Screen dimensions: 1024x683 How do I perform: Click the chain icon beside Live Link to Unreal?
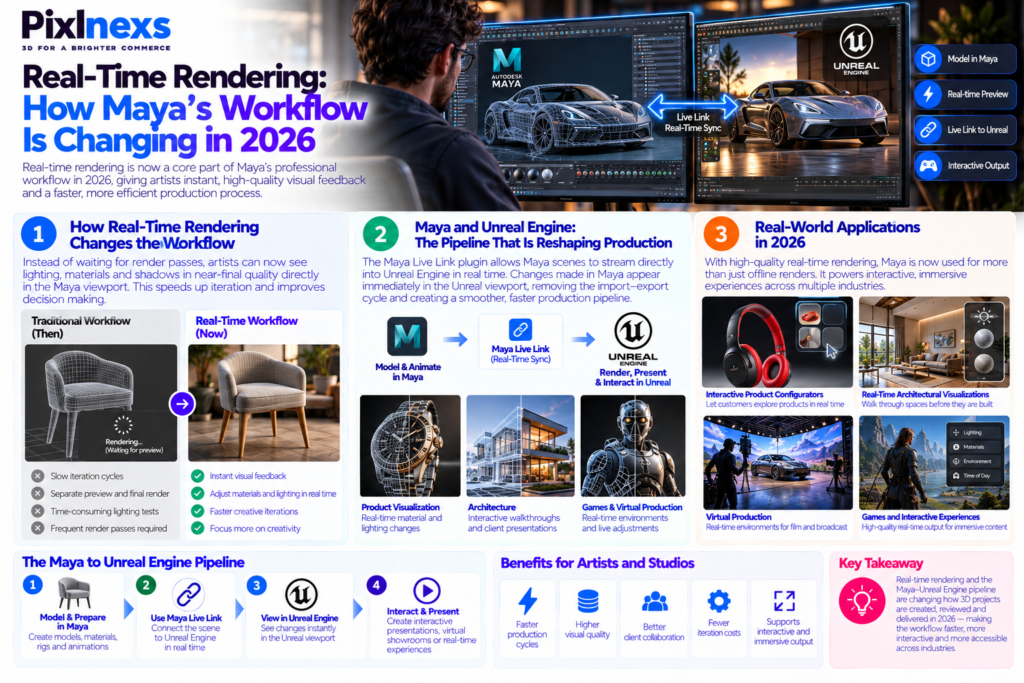click(928, 129)
